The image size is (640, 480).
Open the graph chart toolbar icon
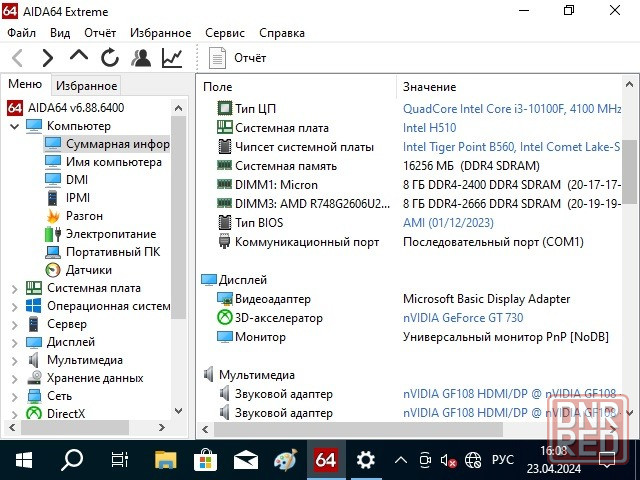point(172,58)
